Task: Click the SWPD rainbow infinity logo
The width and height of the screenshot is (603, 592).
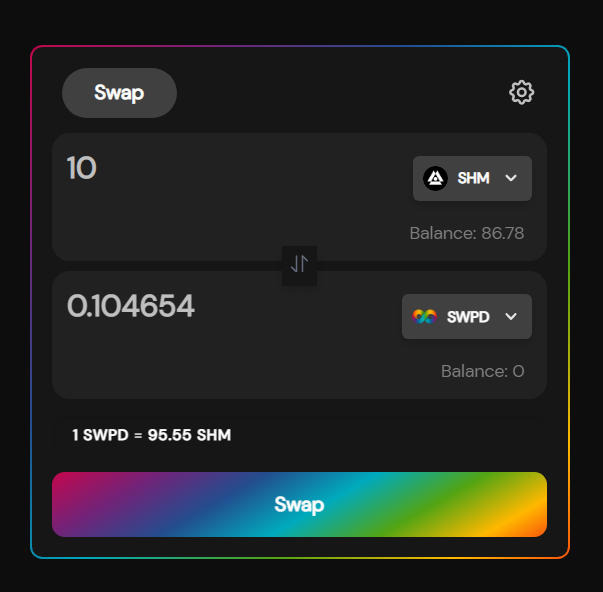Action: click(425, 317)
